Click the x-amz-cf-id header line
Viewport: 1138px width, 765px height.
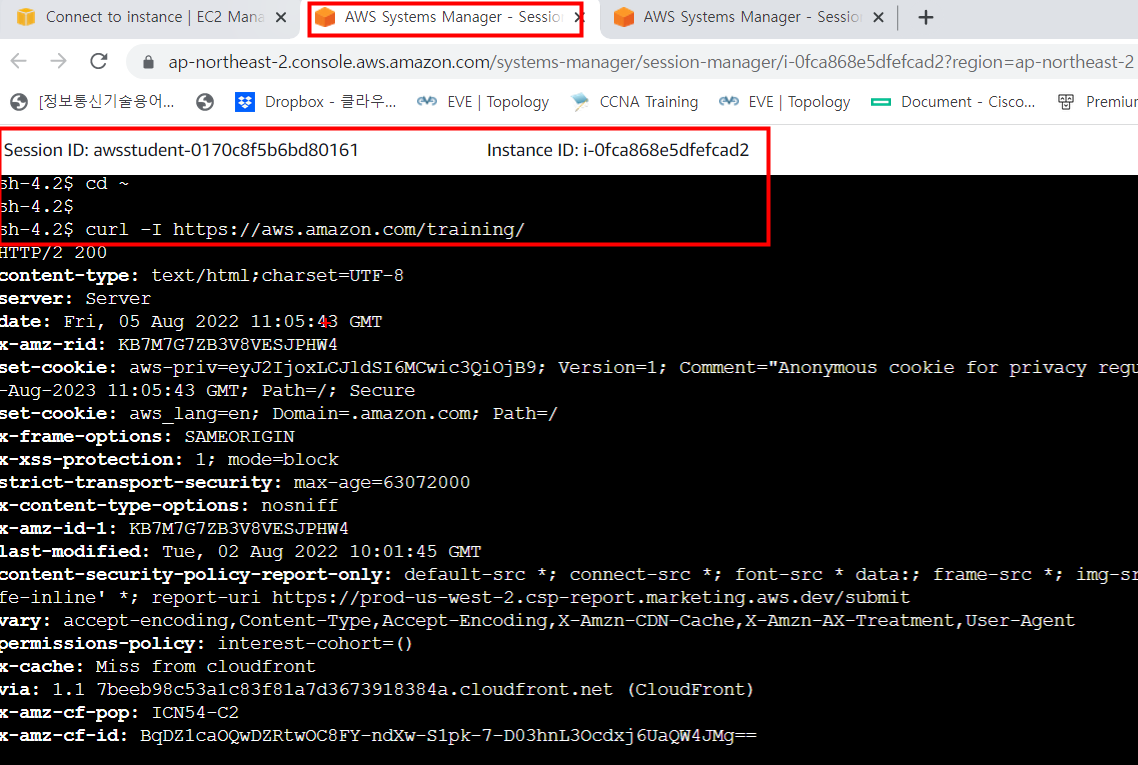(x=378, y=736)
